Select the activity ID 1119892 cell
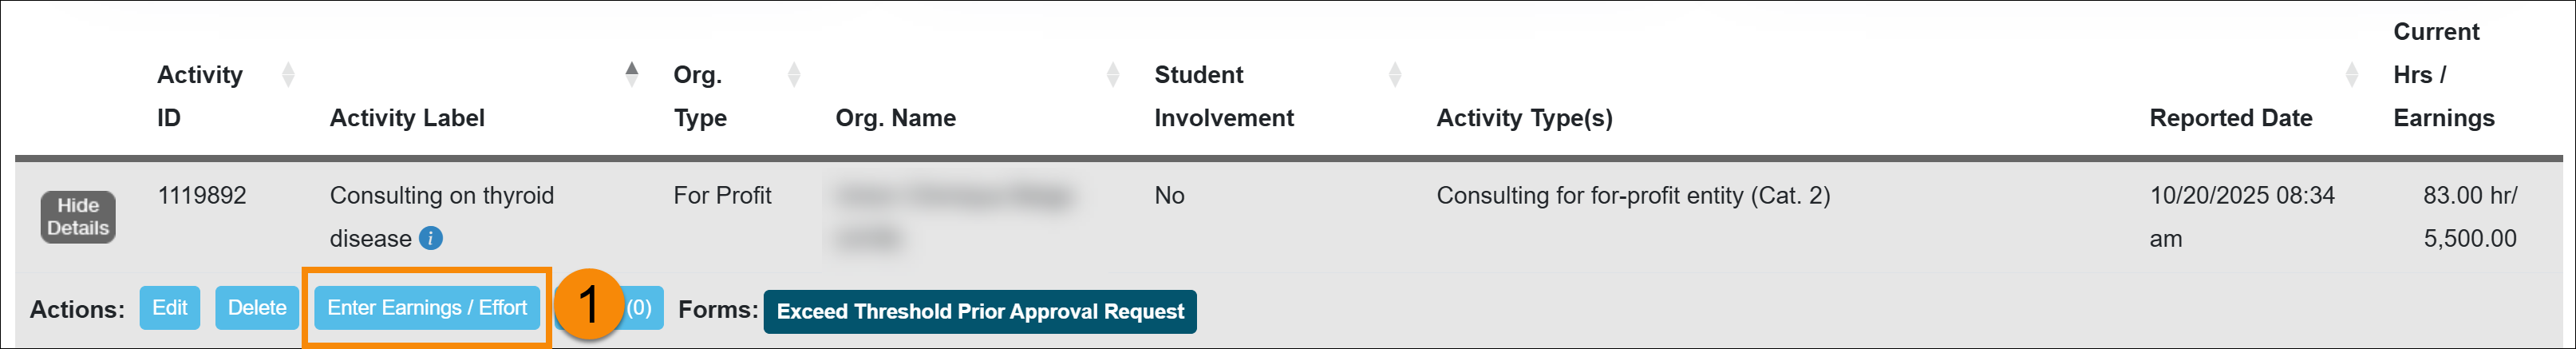This screenshot has height=349, width=2576. click(x=202, y=195)
